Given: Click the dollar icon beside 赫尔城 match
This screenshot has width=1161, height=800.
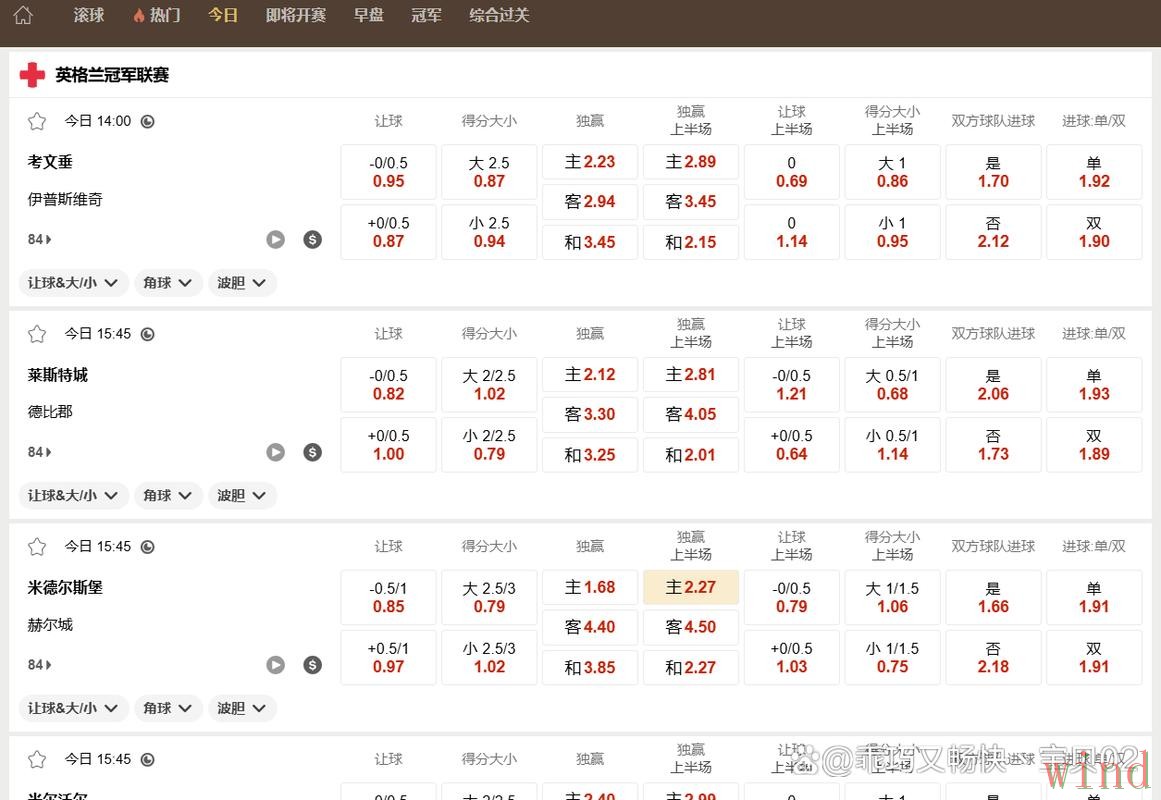Looking at the screenshot, I should tap(313, 665).
